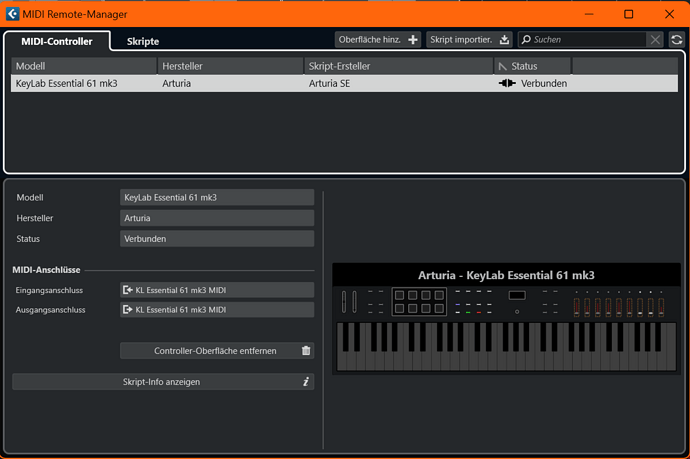This screenshot has width=690, height=459.
Task: Click the Status column sort icon
Action: [x=503, y=66]
